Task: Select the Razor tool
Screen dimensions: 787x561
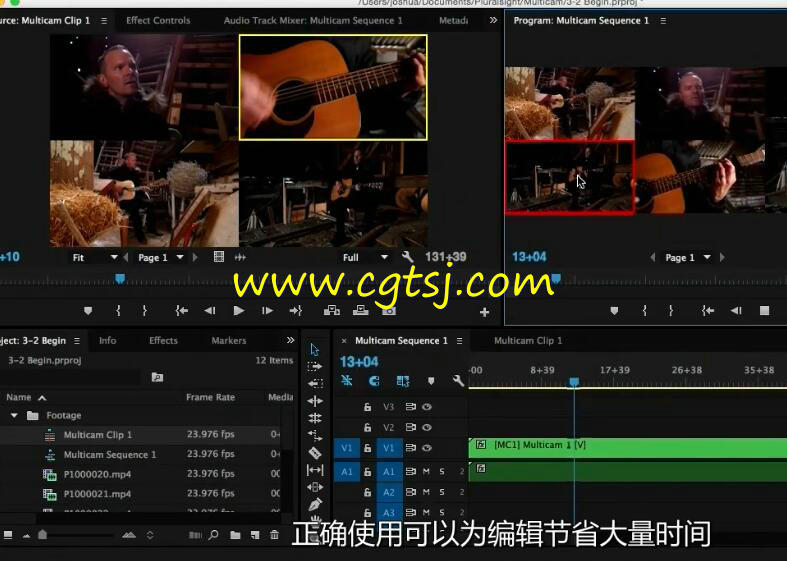Action: [x=315, y=453]
